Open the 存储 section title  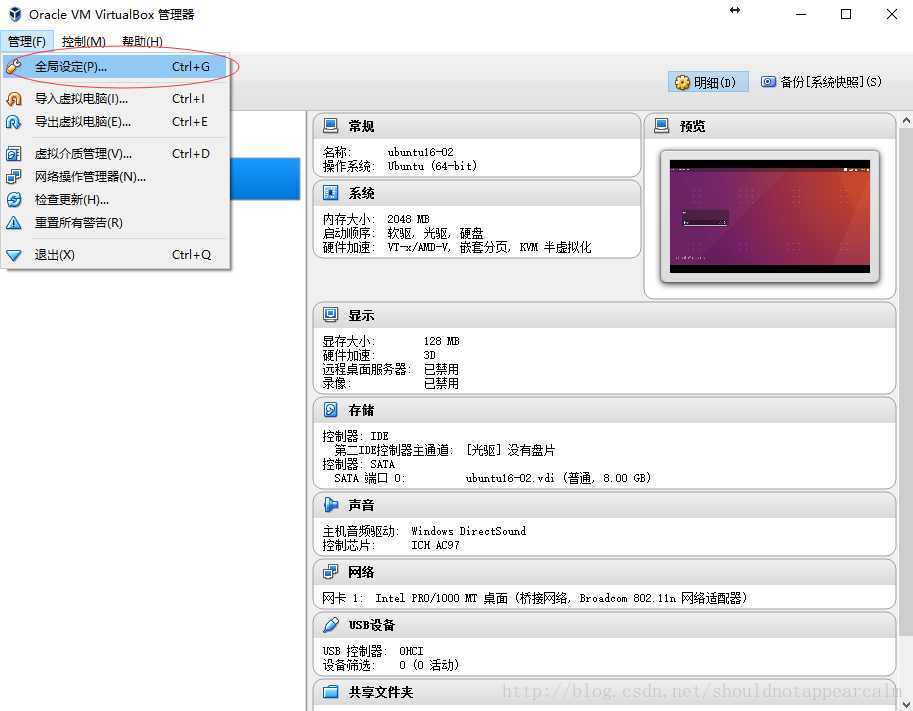(x=361, y=411)
